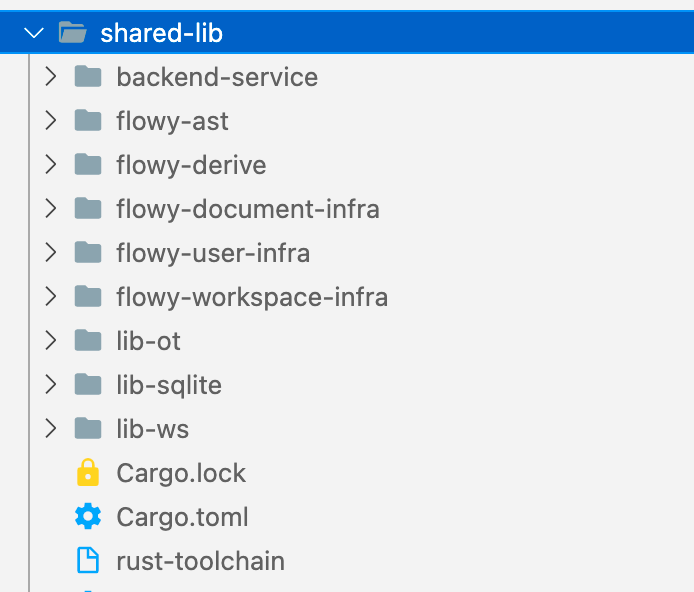Click the lib-sqlite folder icon
This screenshot has height=592, width=694.
click(88, 384)
